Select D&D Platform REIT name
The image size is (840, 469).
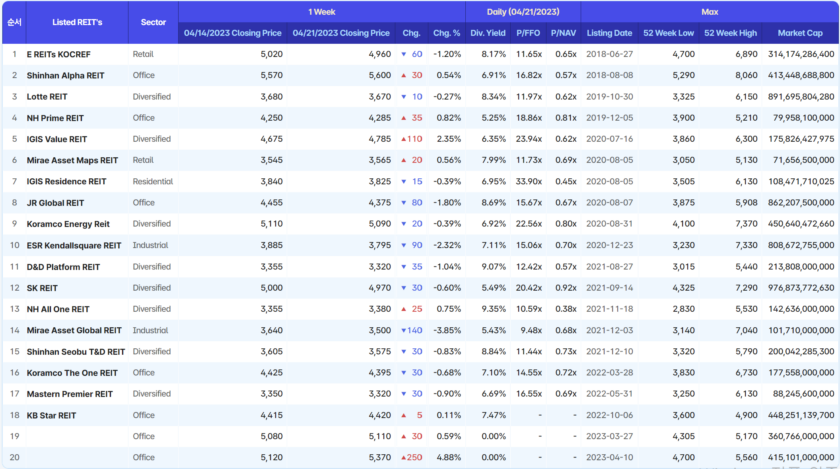point(63,267)
